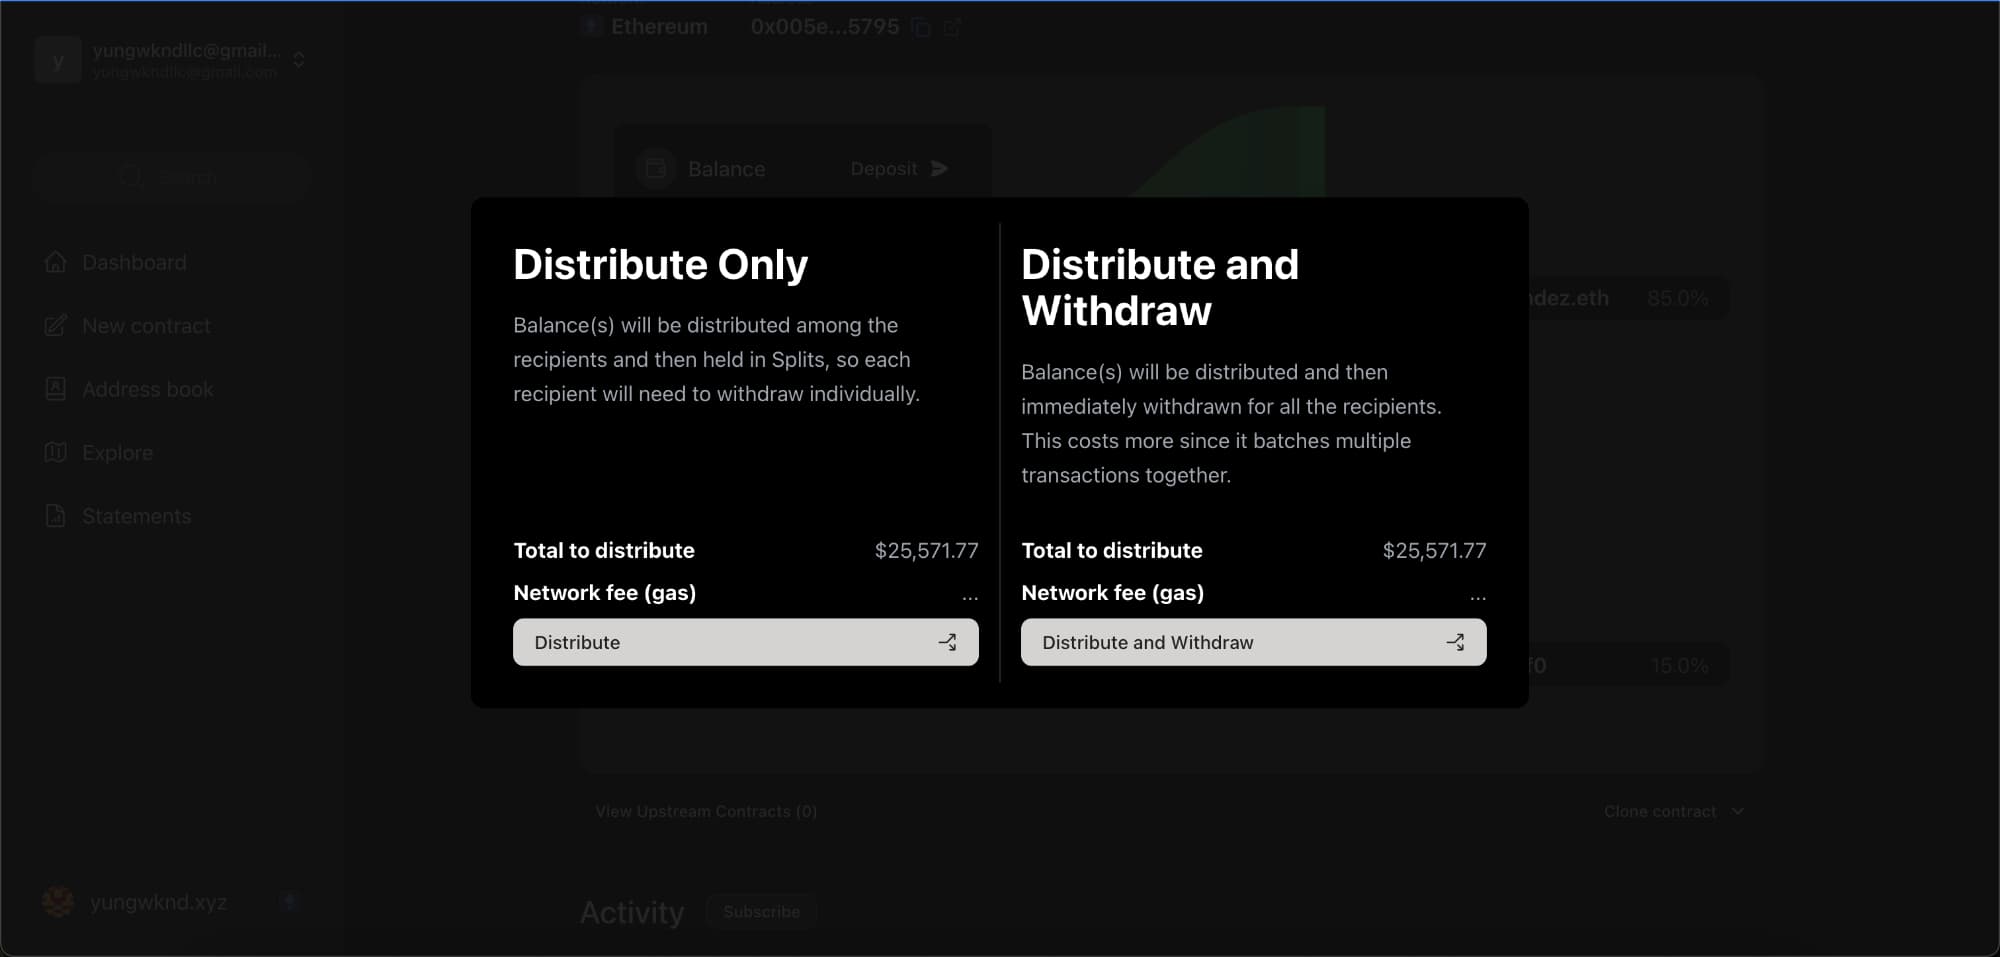This screenshot has width=2000, height=957.
Task: Open Dashboard from the sidebar
Action: coord(134,262)
